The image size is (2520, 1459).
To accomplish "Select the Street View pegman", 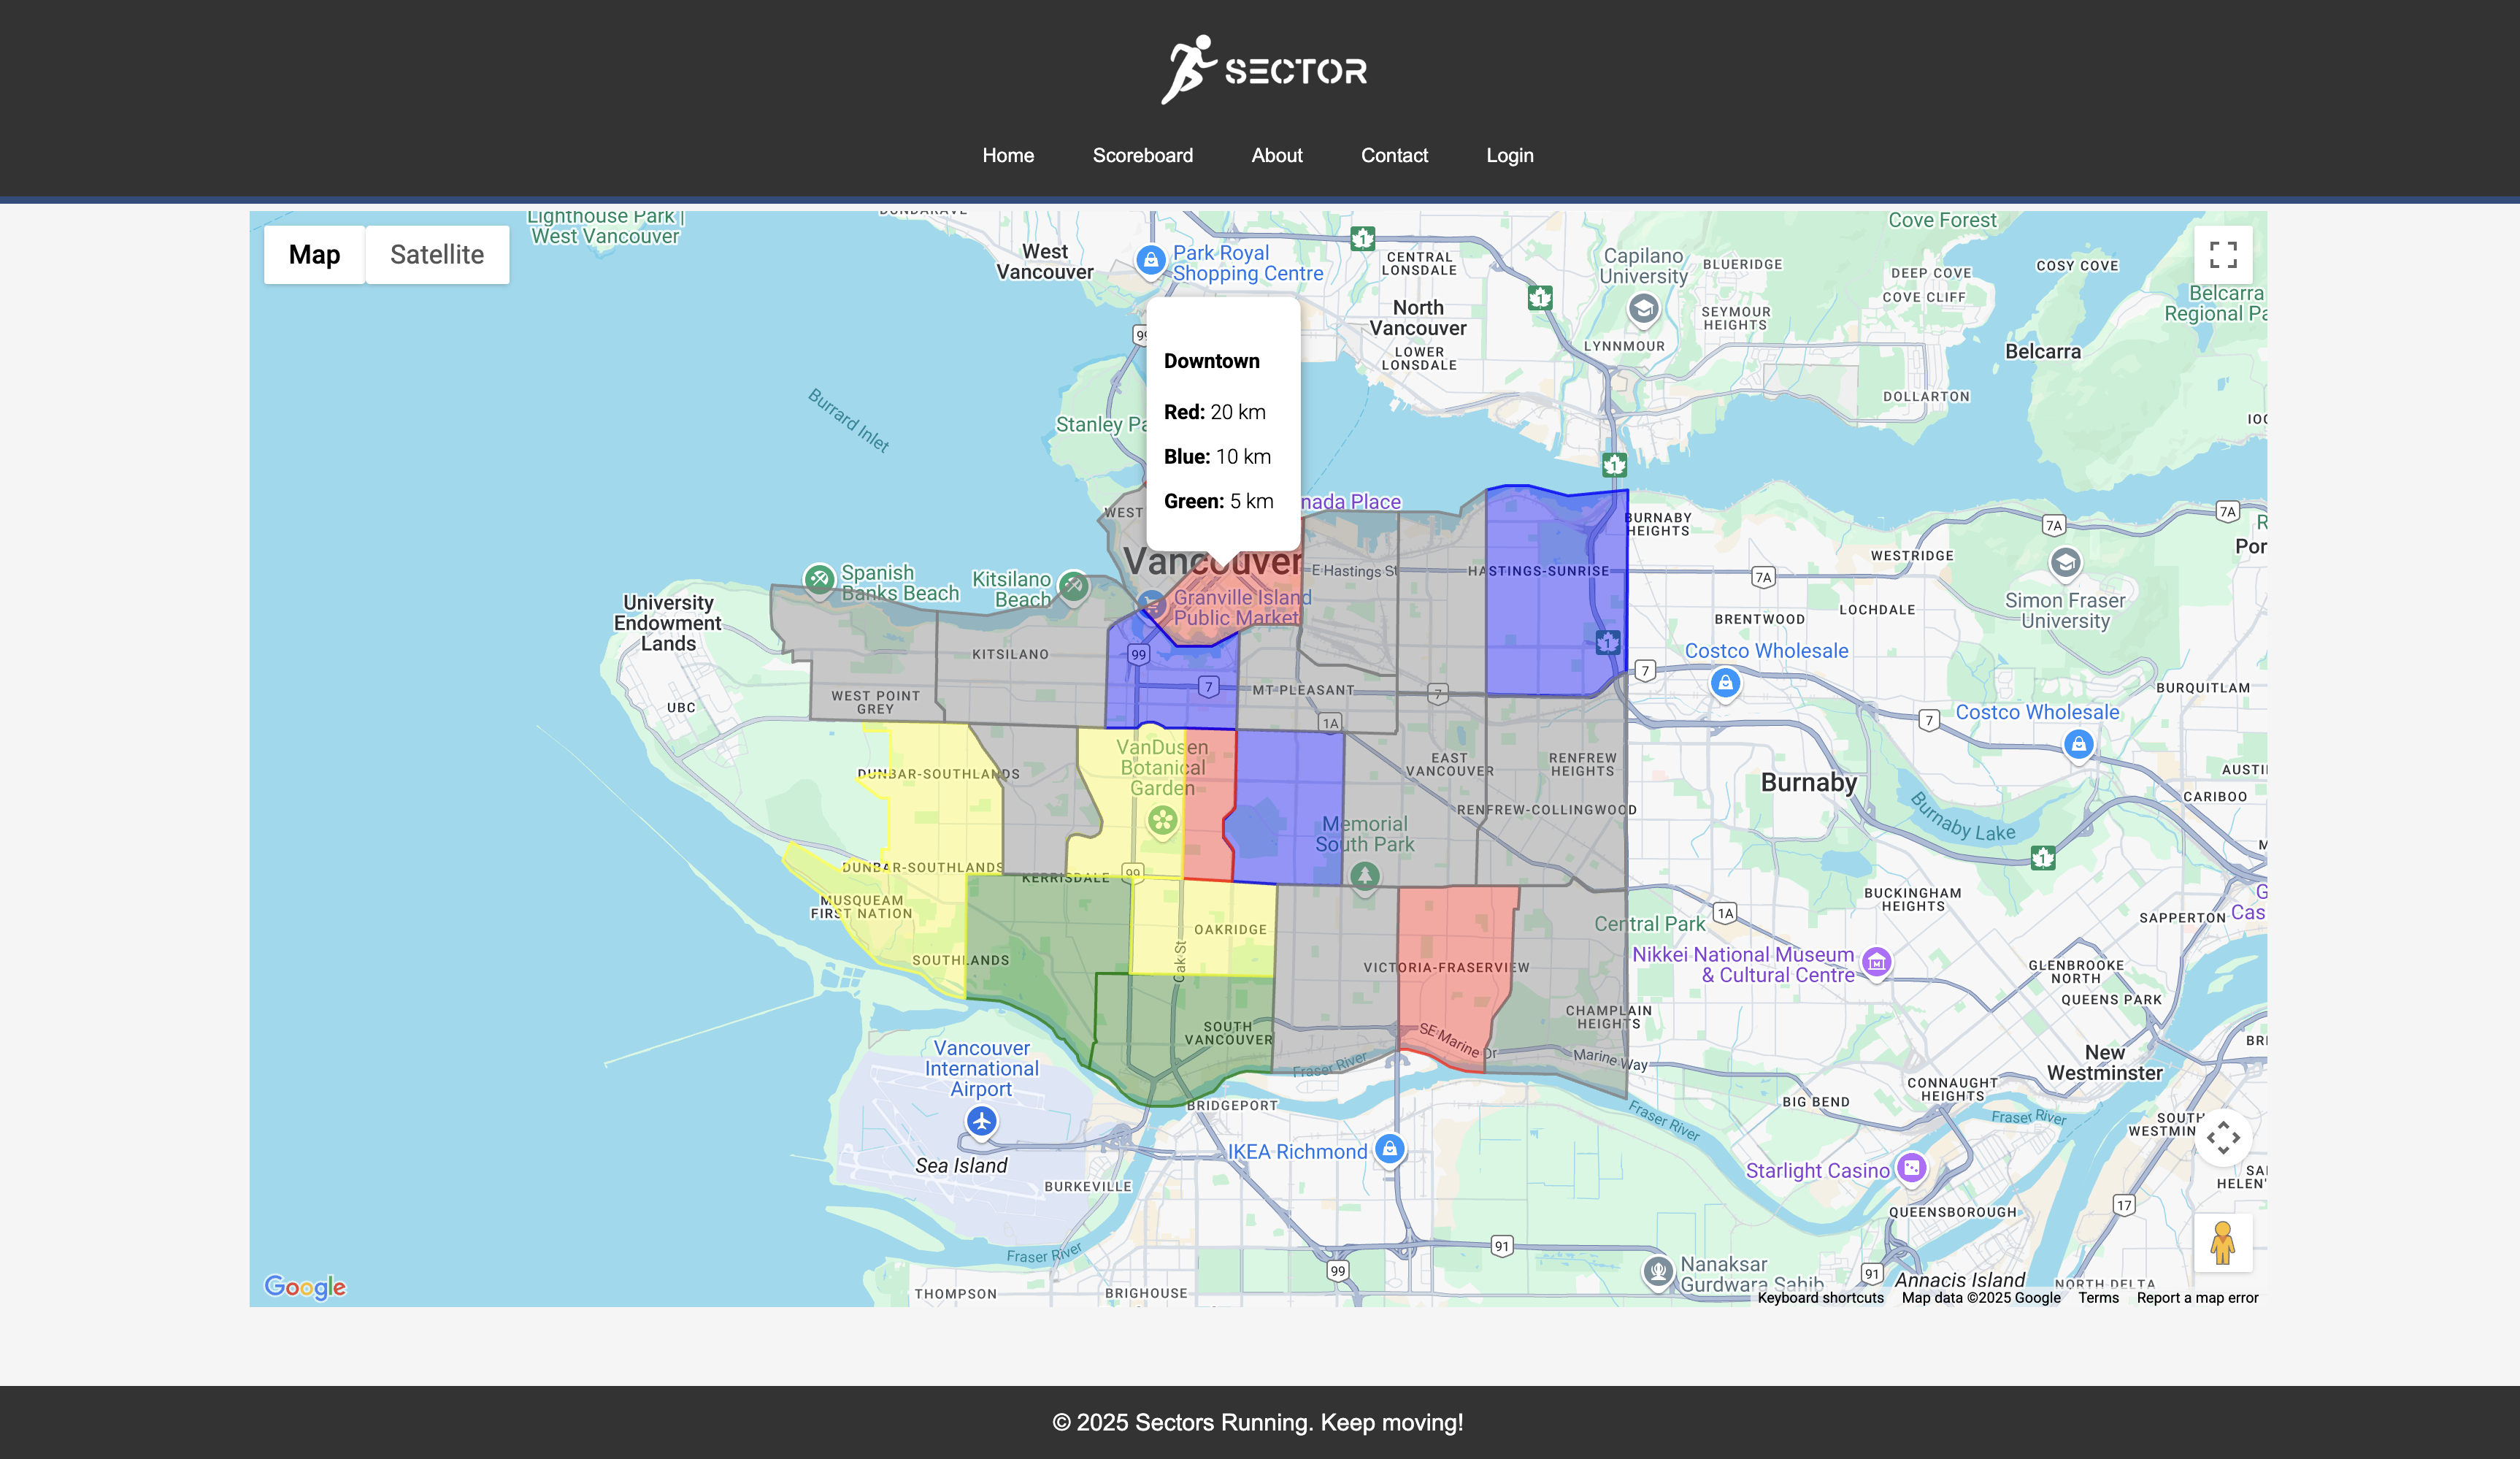I will coord(2222,1243).
